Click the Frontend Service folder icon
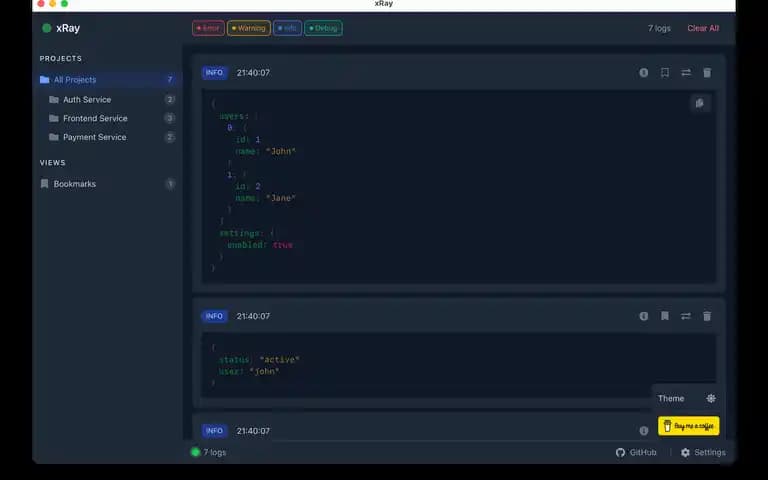768x480 pixels. click(54, 118)
